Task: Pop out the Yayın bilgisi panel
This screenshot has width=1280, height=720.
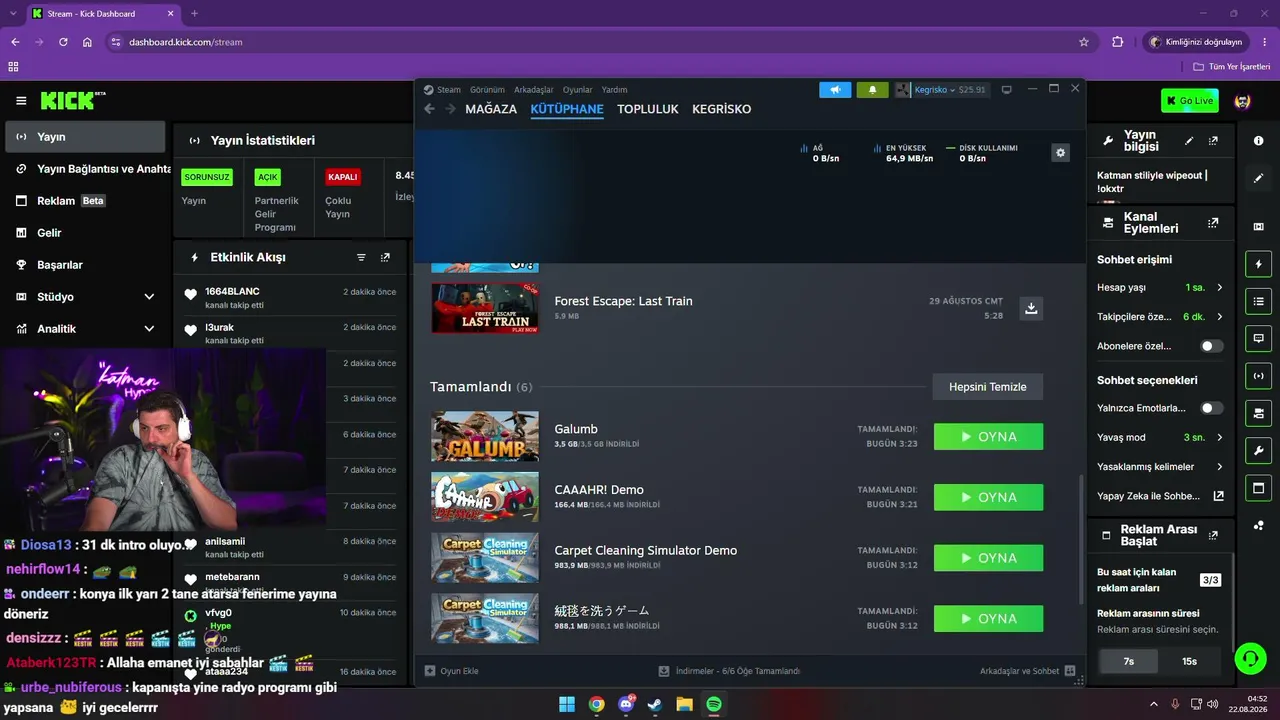Action: 1213,141
